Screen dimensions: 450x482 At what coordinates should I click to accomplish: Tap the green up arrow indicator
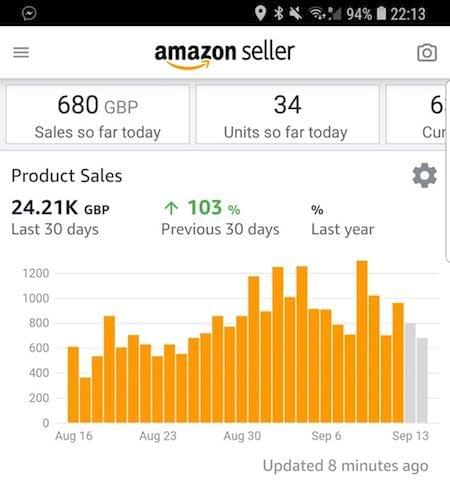click(171, 208)
